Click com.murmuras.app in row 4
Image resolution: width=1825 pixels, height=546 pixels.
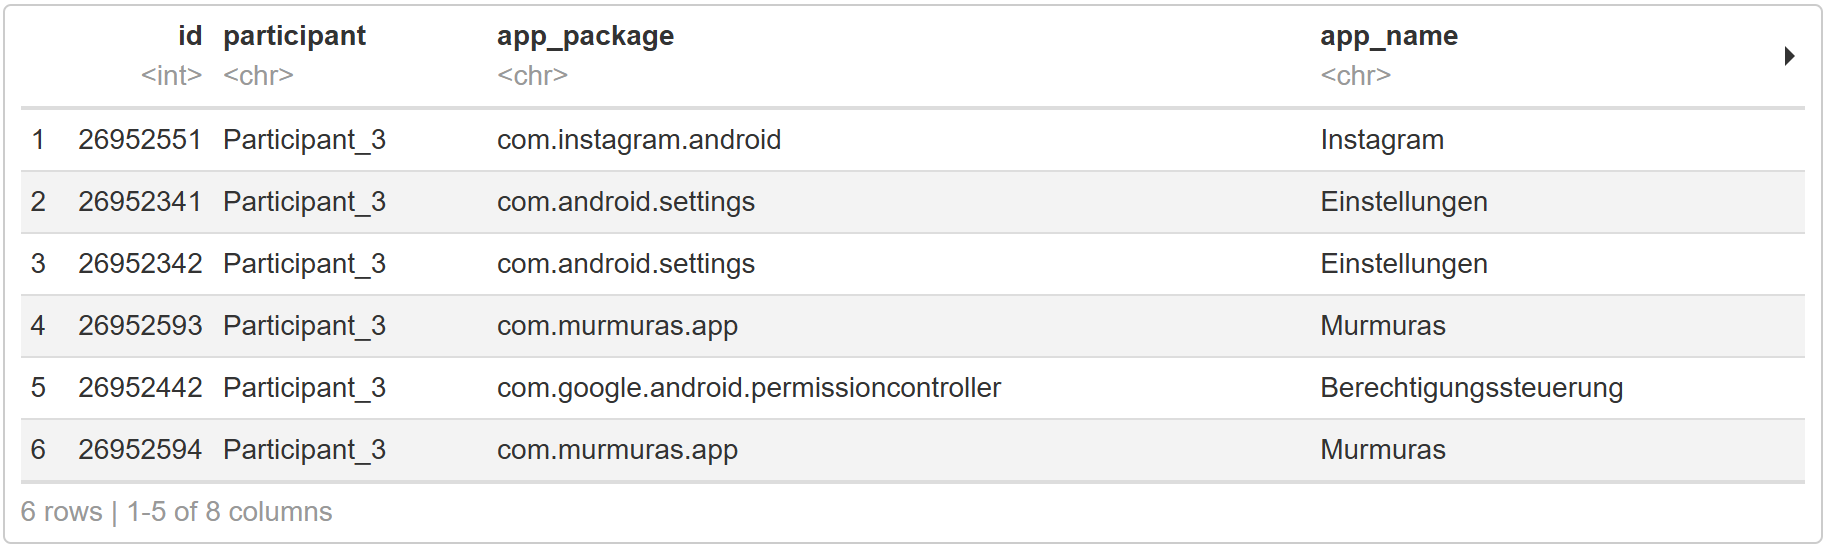tap(617, 326)
